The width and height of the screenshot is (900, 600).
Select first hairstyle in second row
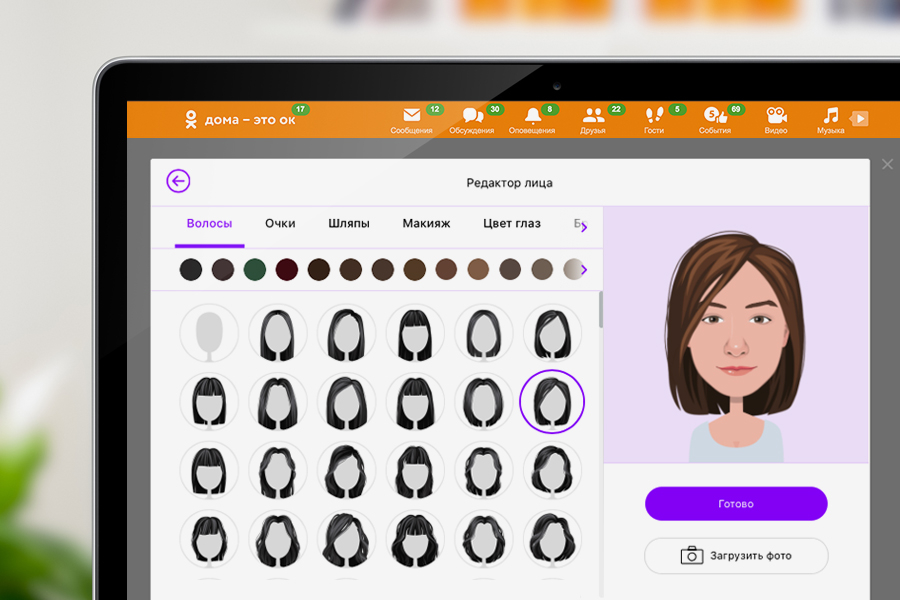pos(209,402)
